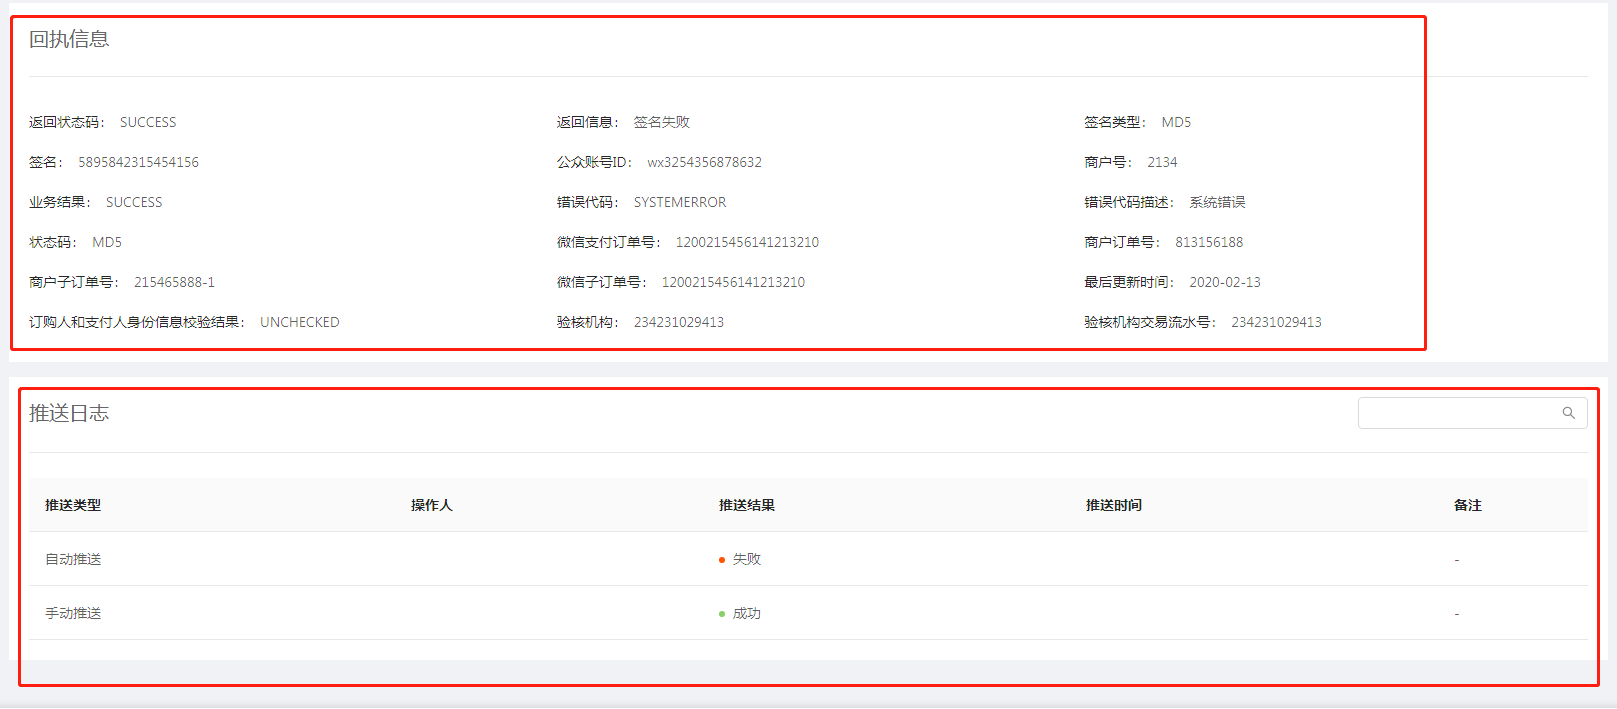Click the 订购人和支付人身份信息校验结果 label

tap(135, 322)
